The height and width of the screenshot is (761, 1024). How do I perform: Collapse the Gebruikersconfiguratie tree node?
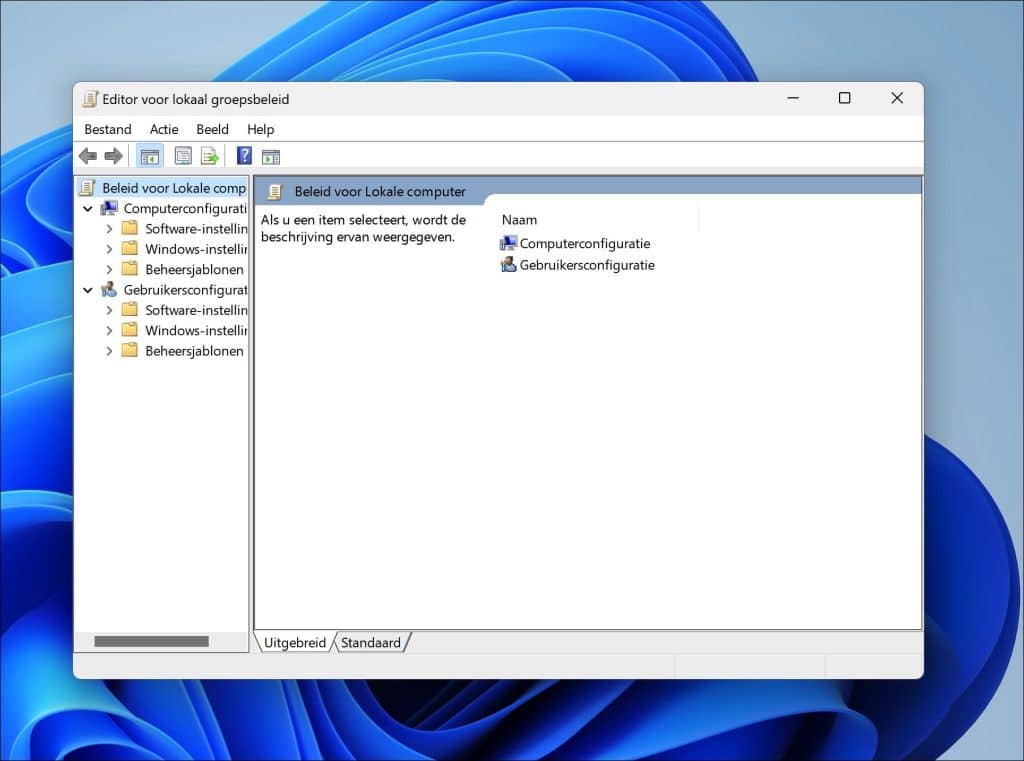(88, 290)
